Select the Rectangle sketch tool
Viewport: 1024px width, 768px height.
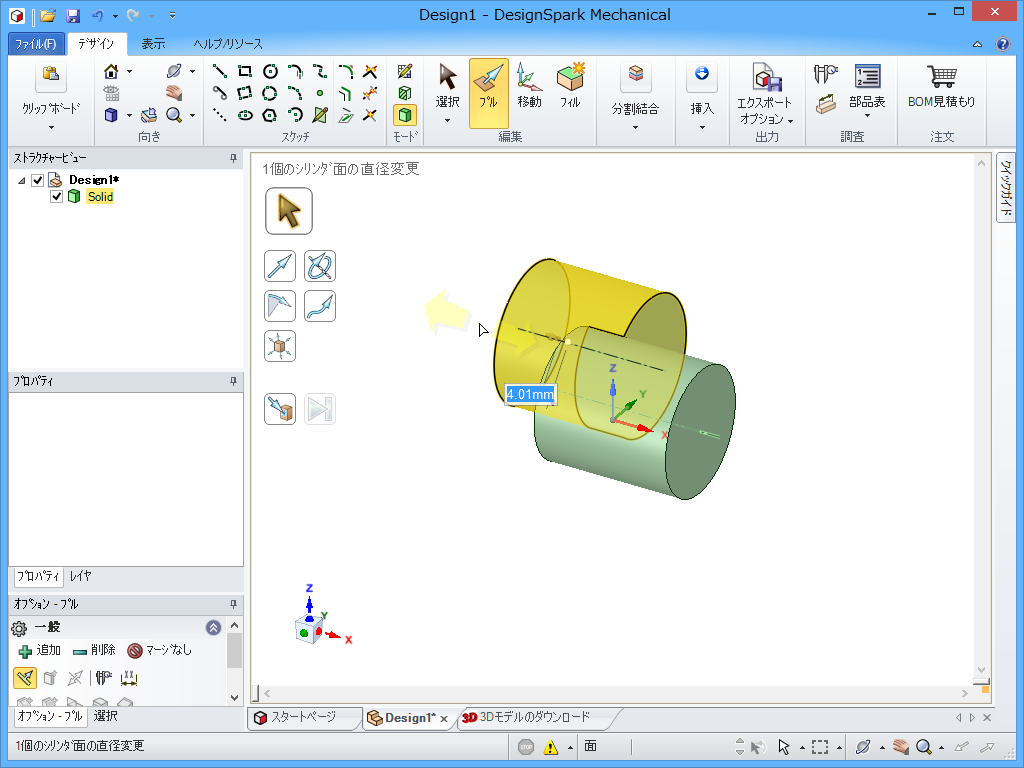[x=244, y=71]
